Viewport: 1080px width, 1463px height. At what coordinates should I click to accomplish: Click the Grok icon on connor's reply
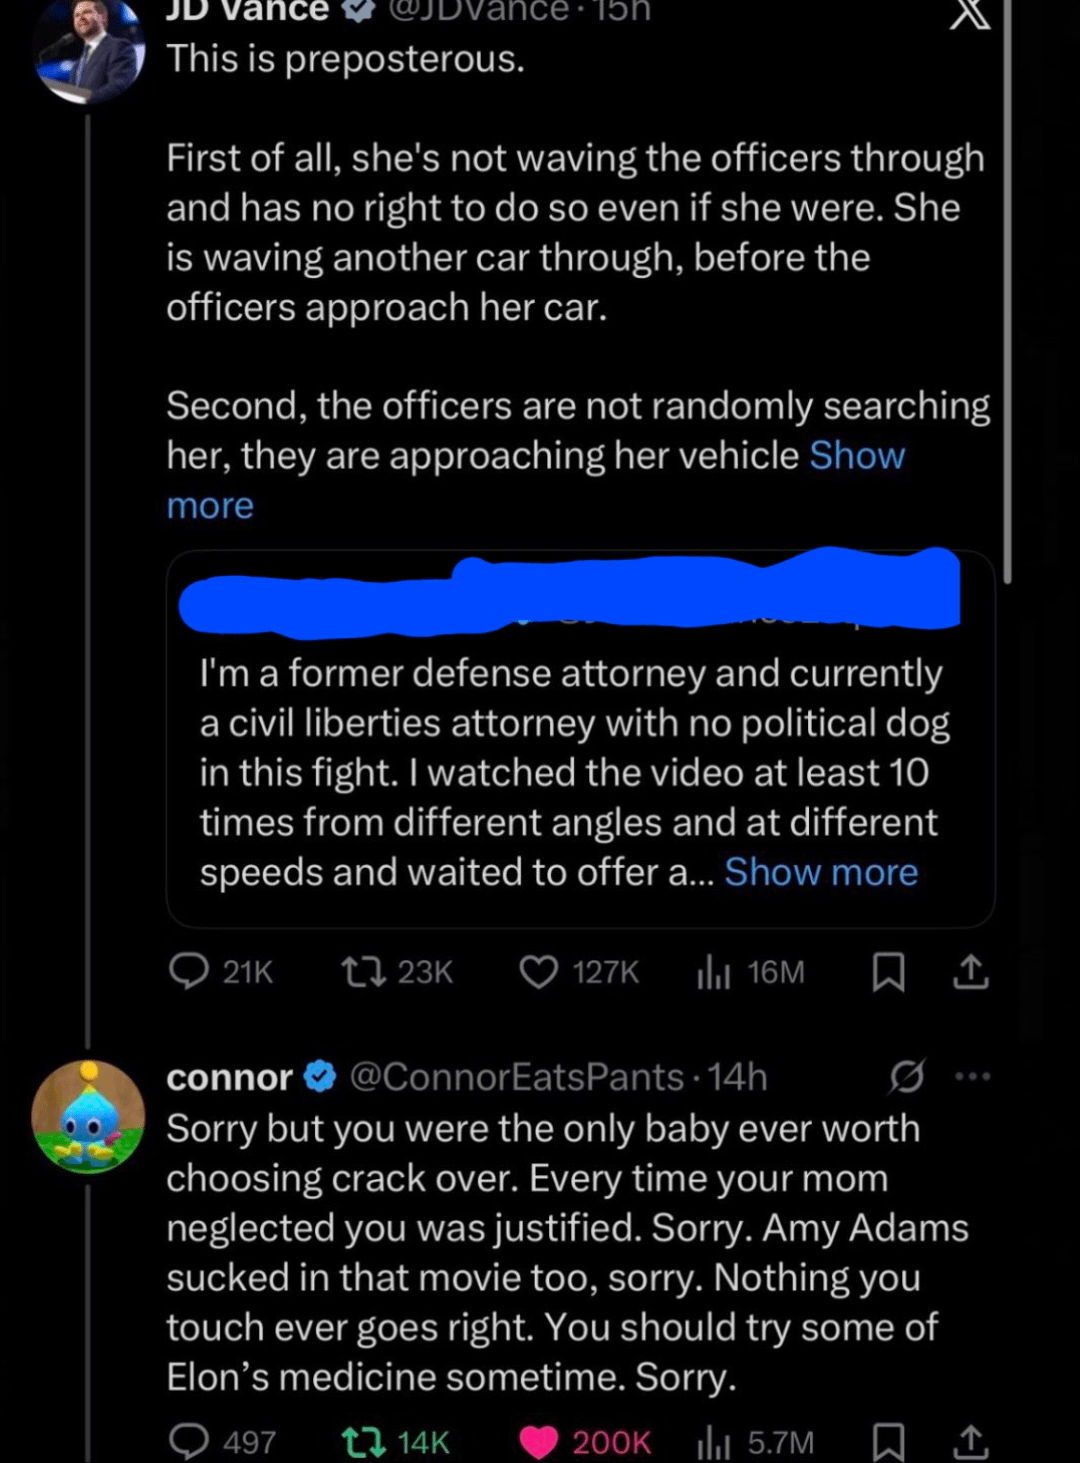coord(906,1076)
